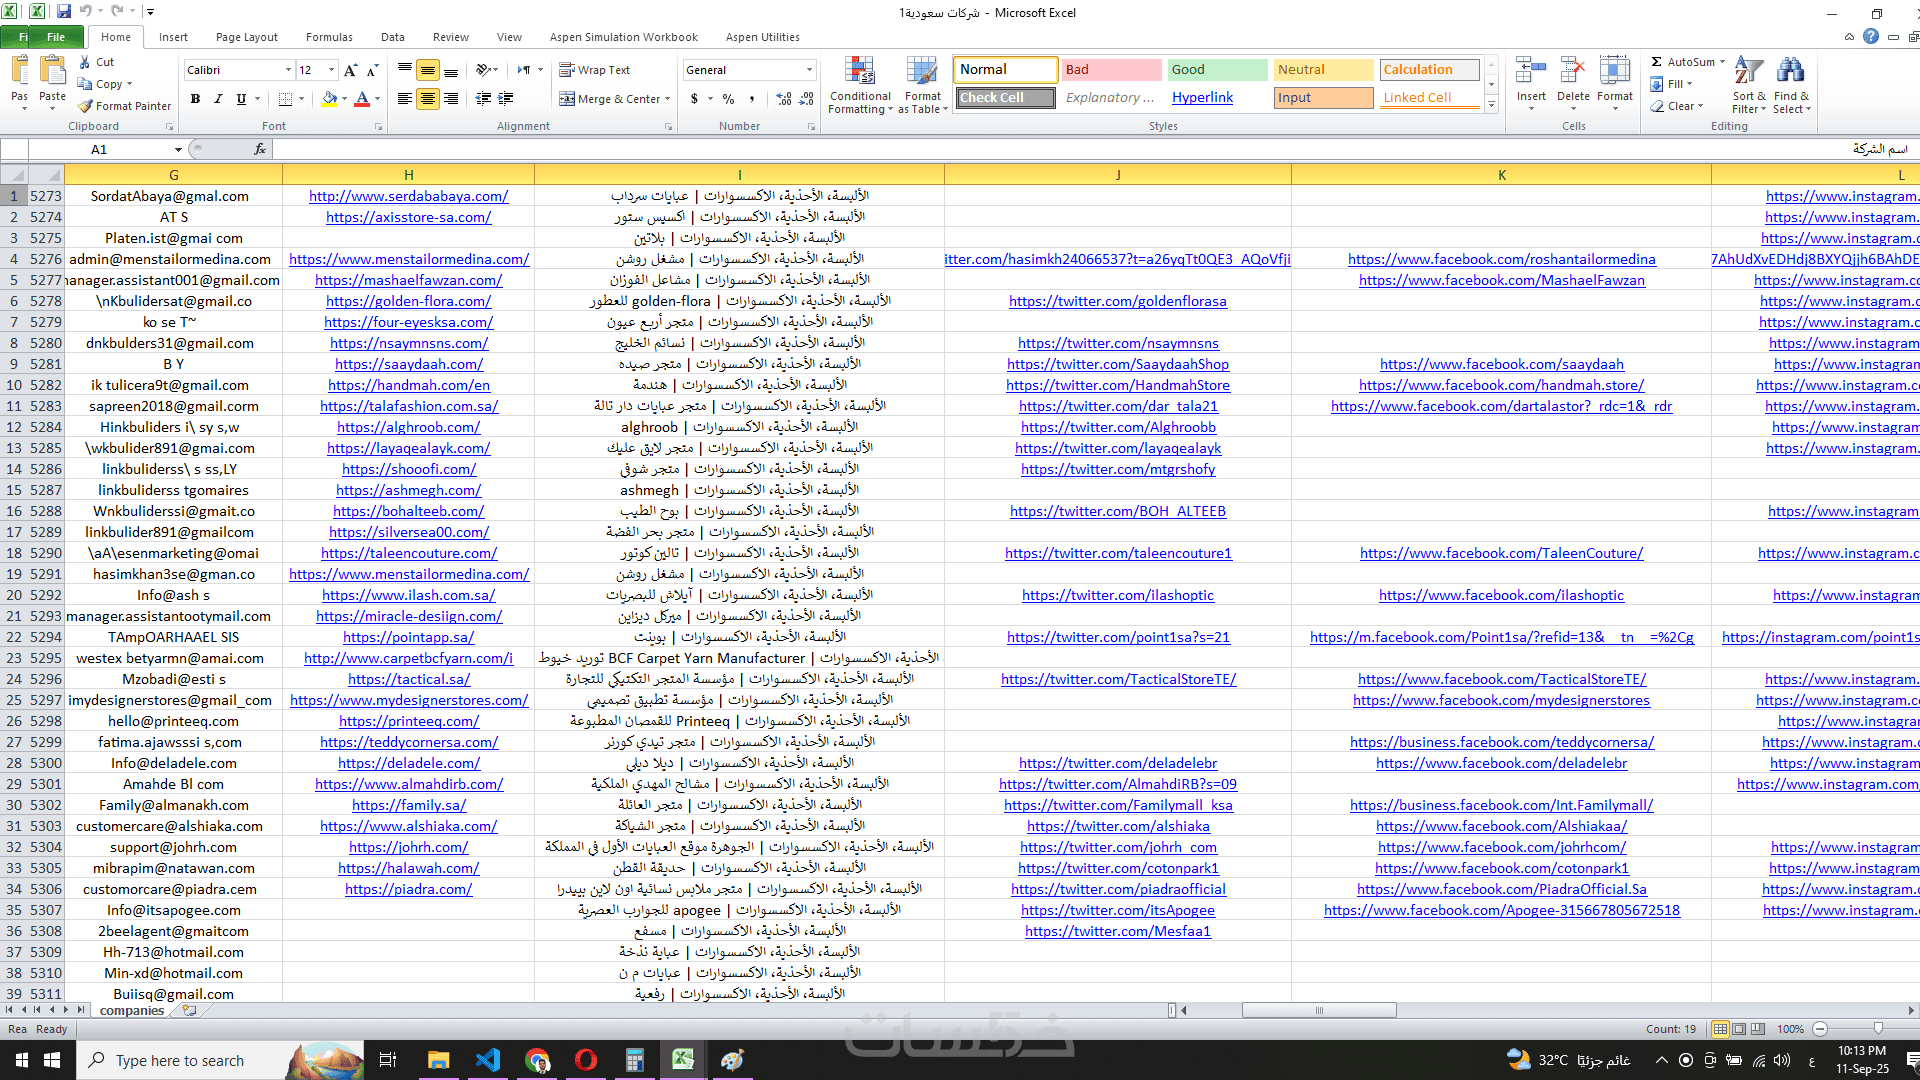
Task: Open the Formulas ribbon tab
Action: (x=329, y=37)
